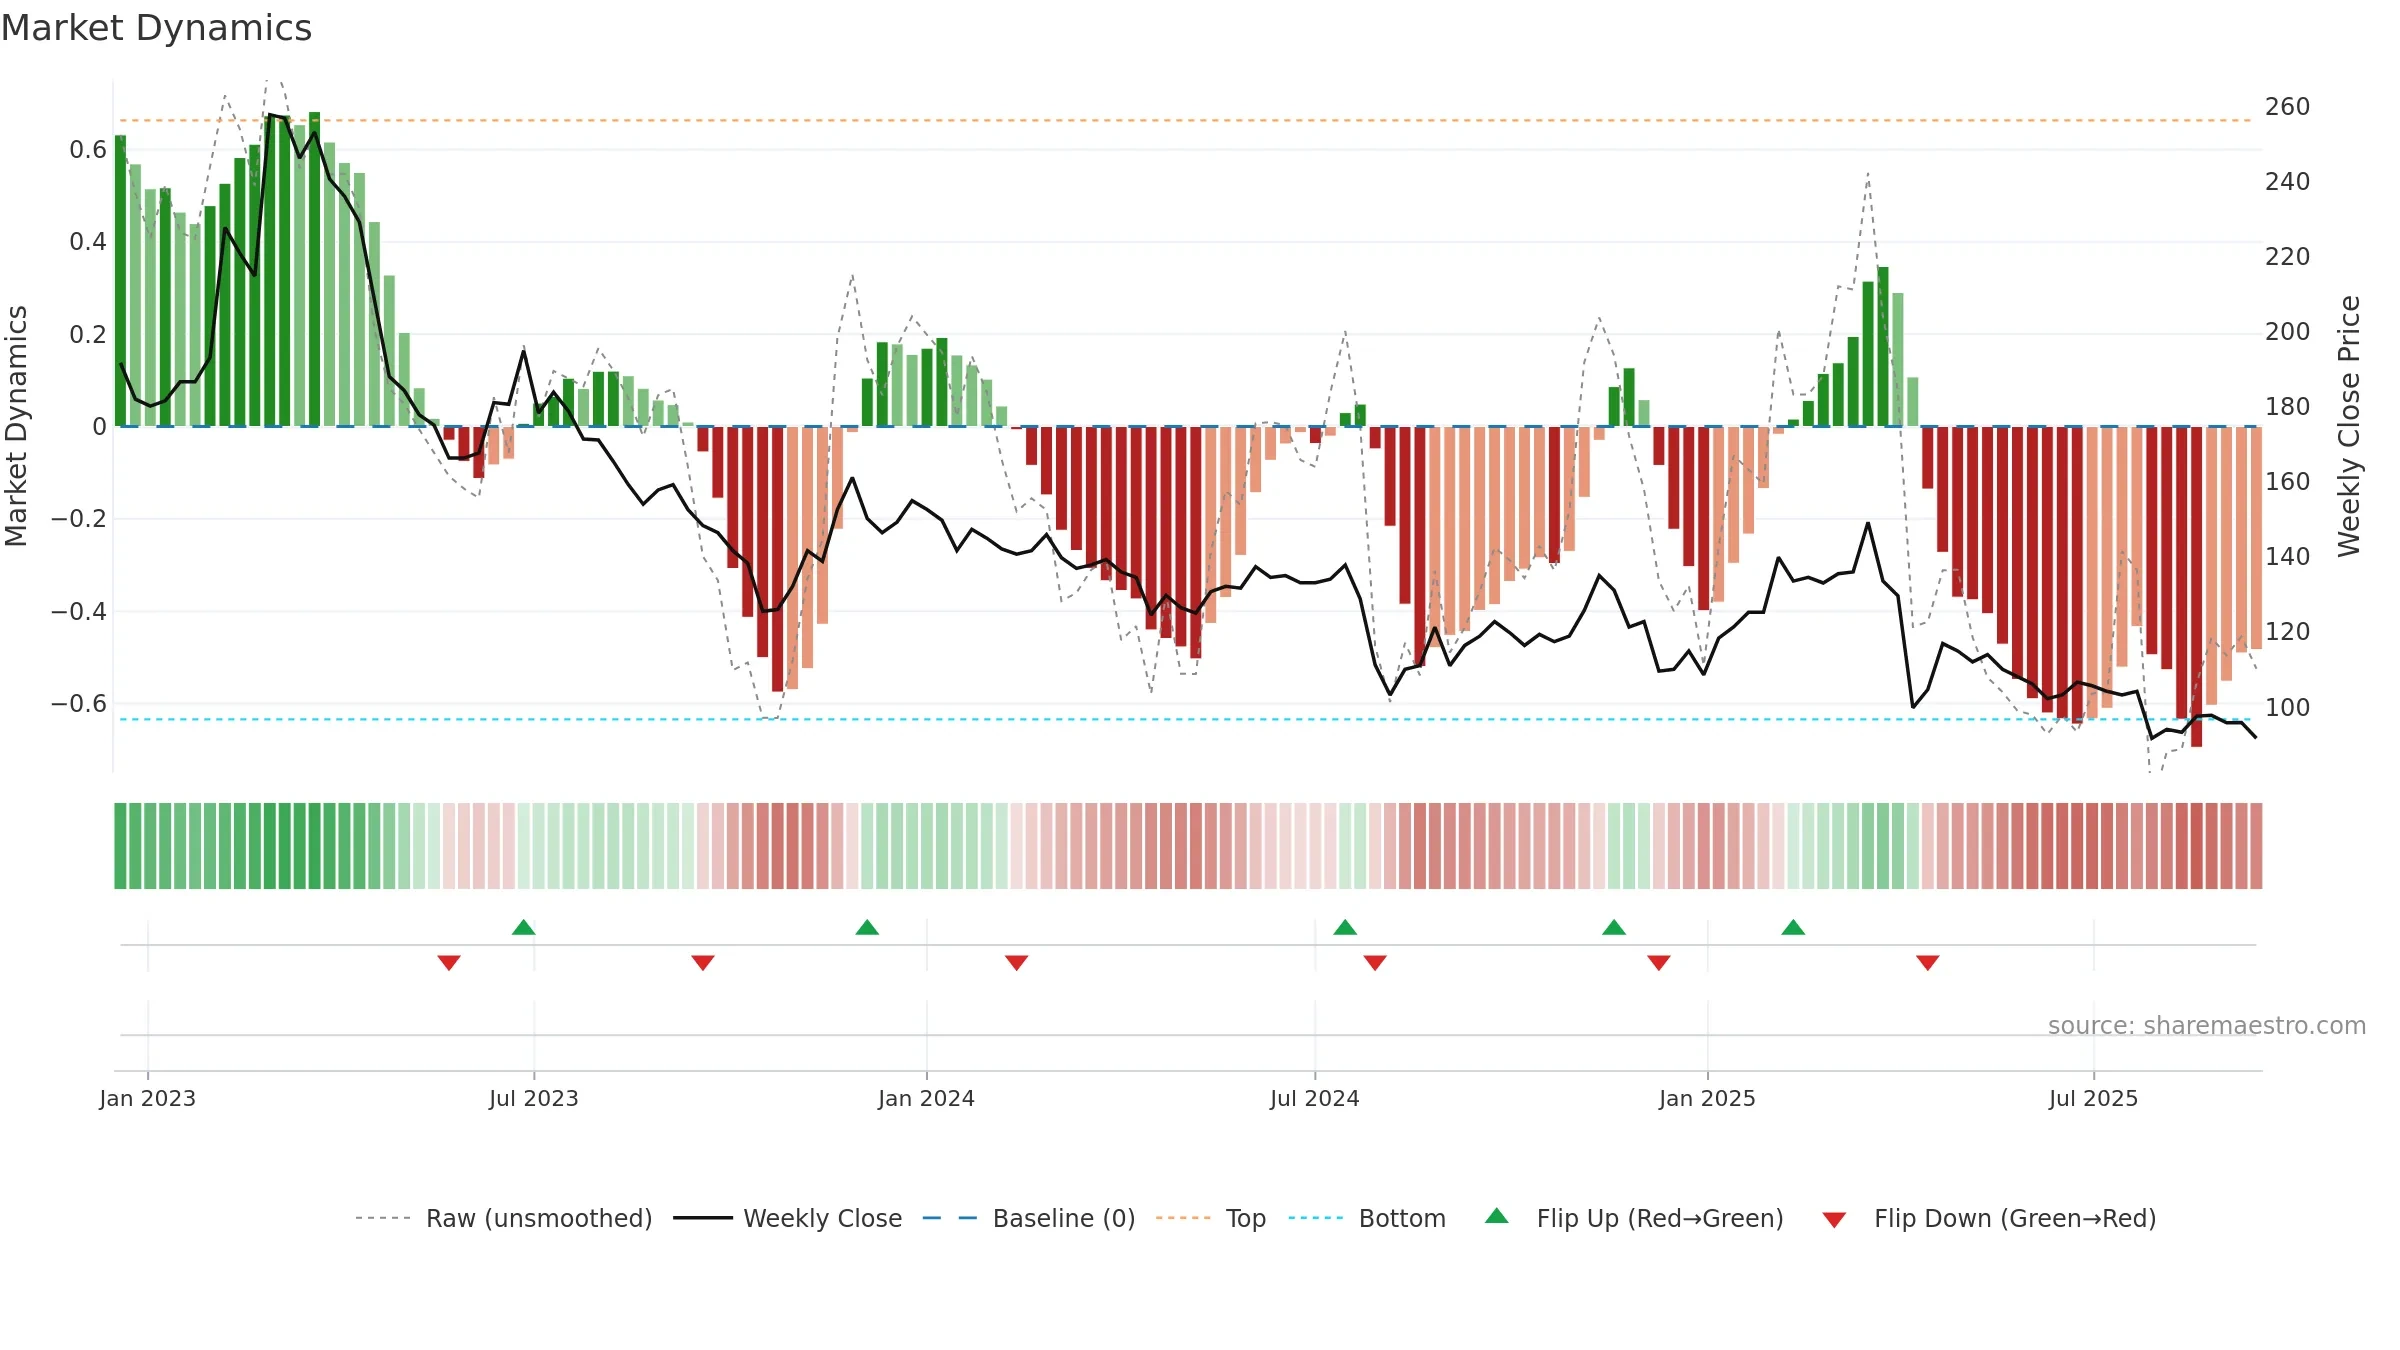
Task: Click the Weekly Close Price axis title
Action: pyautogui.click(x=2349, y=426)
